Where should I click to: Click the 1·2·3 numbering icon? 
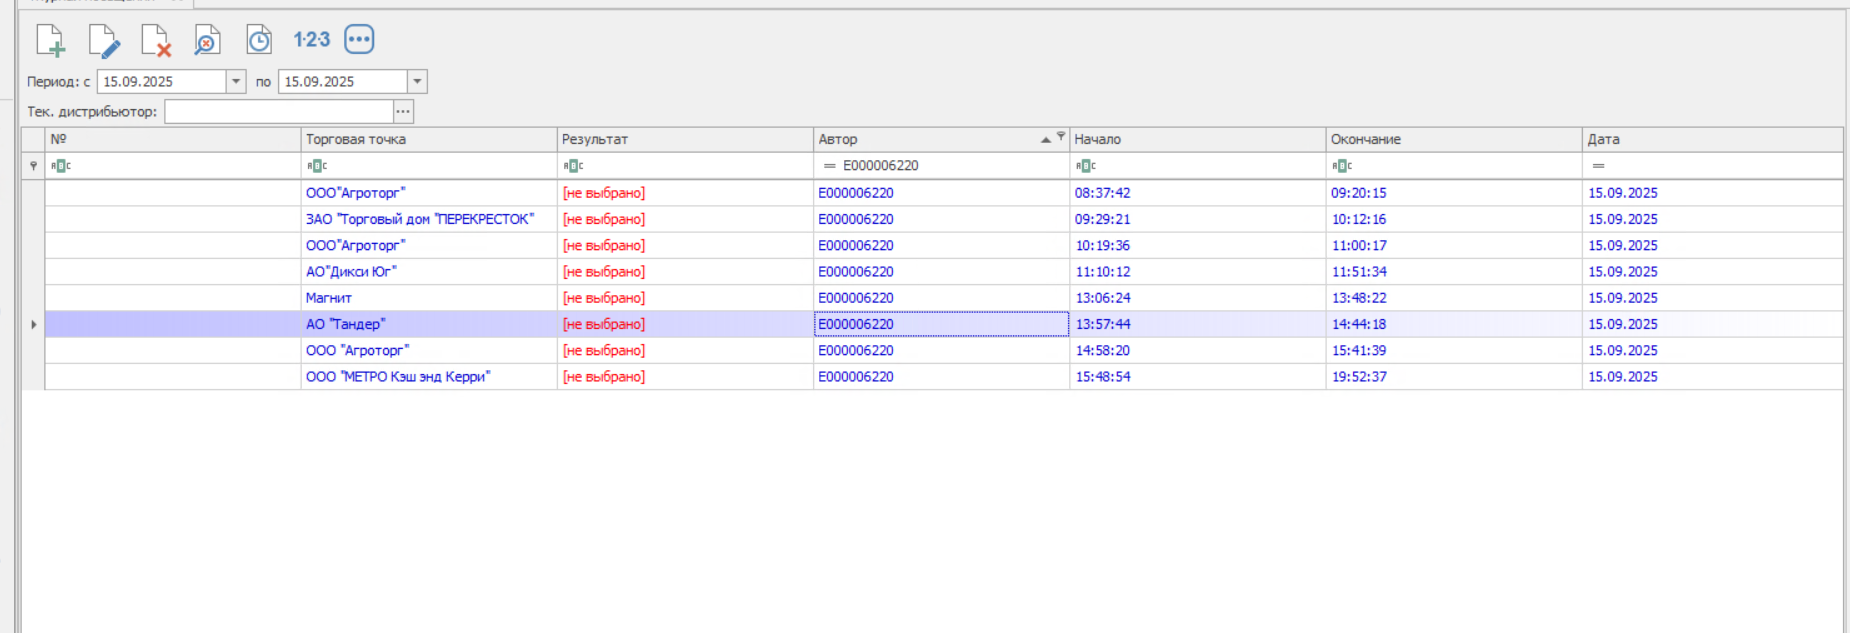(x=311, y=40)
